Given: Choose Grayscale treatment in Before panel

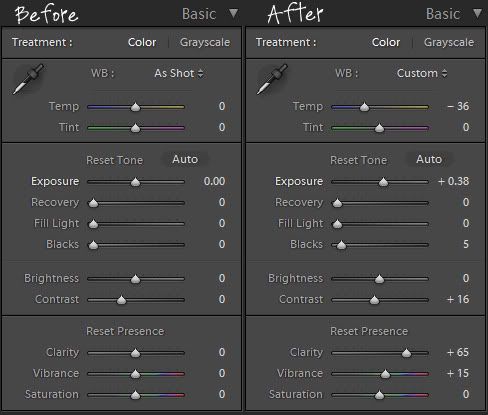Looking at the screenshot, I should (x=205, y=42).
